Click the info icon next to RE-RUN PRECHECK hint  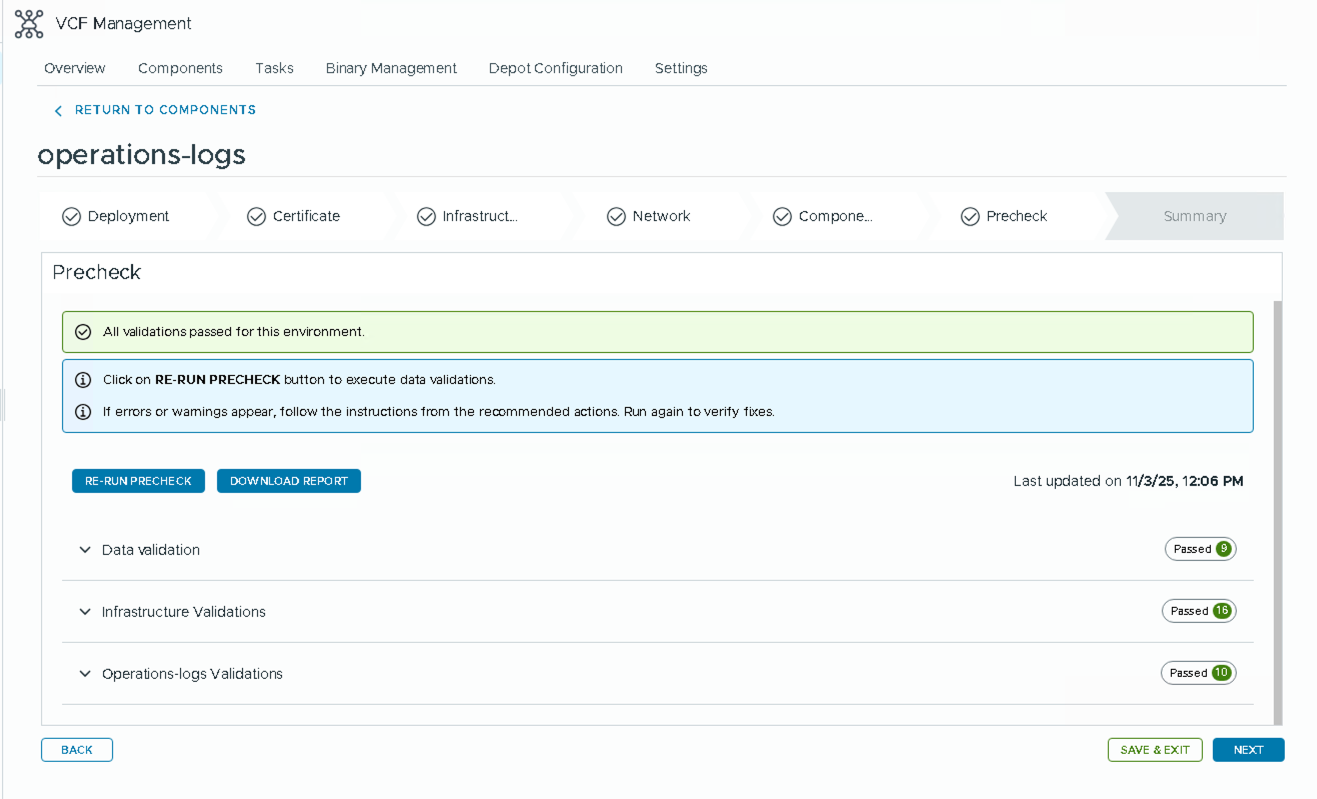(x=84, y=381)
